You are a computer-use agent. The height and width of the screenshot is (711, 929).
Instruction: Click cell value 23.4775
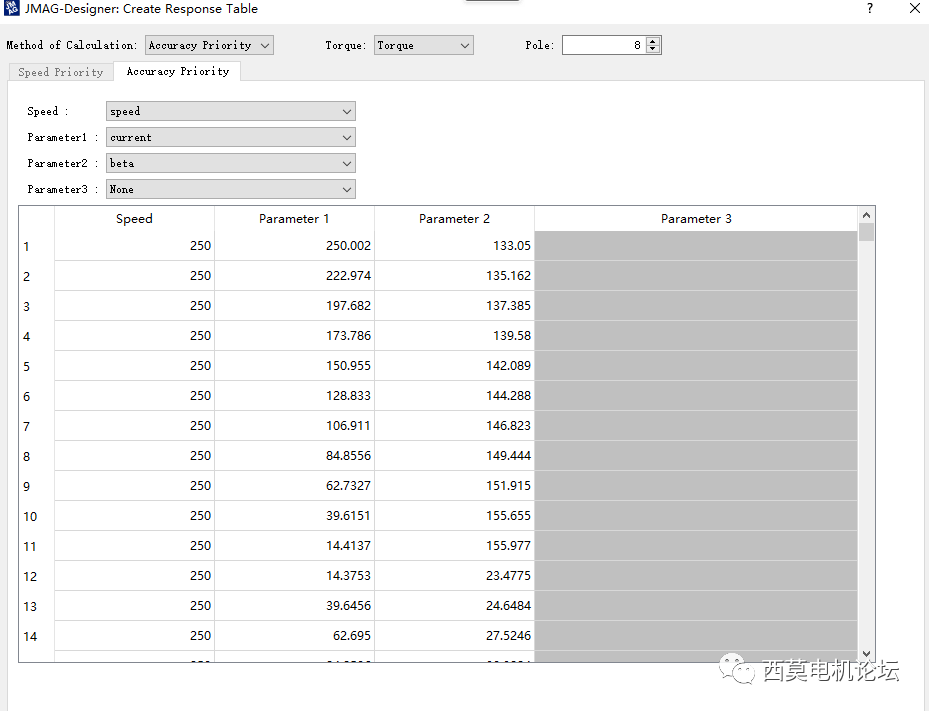[x=454, y=576]
